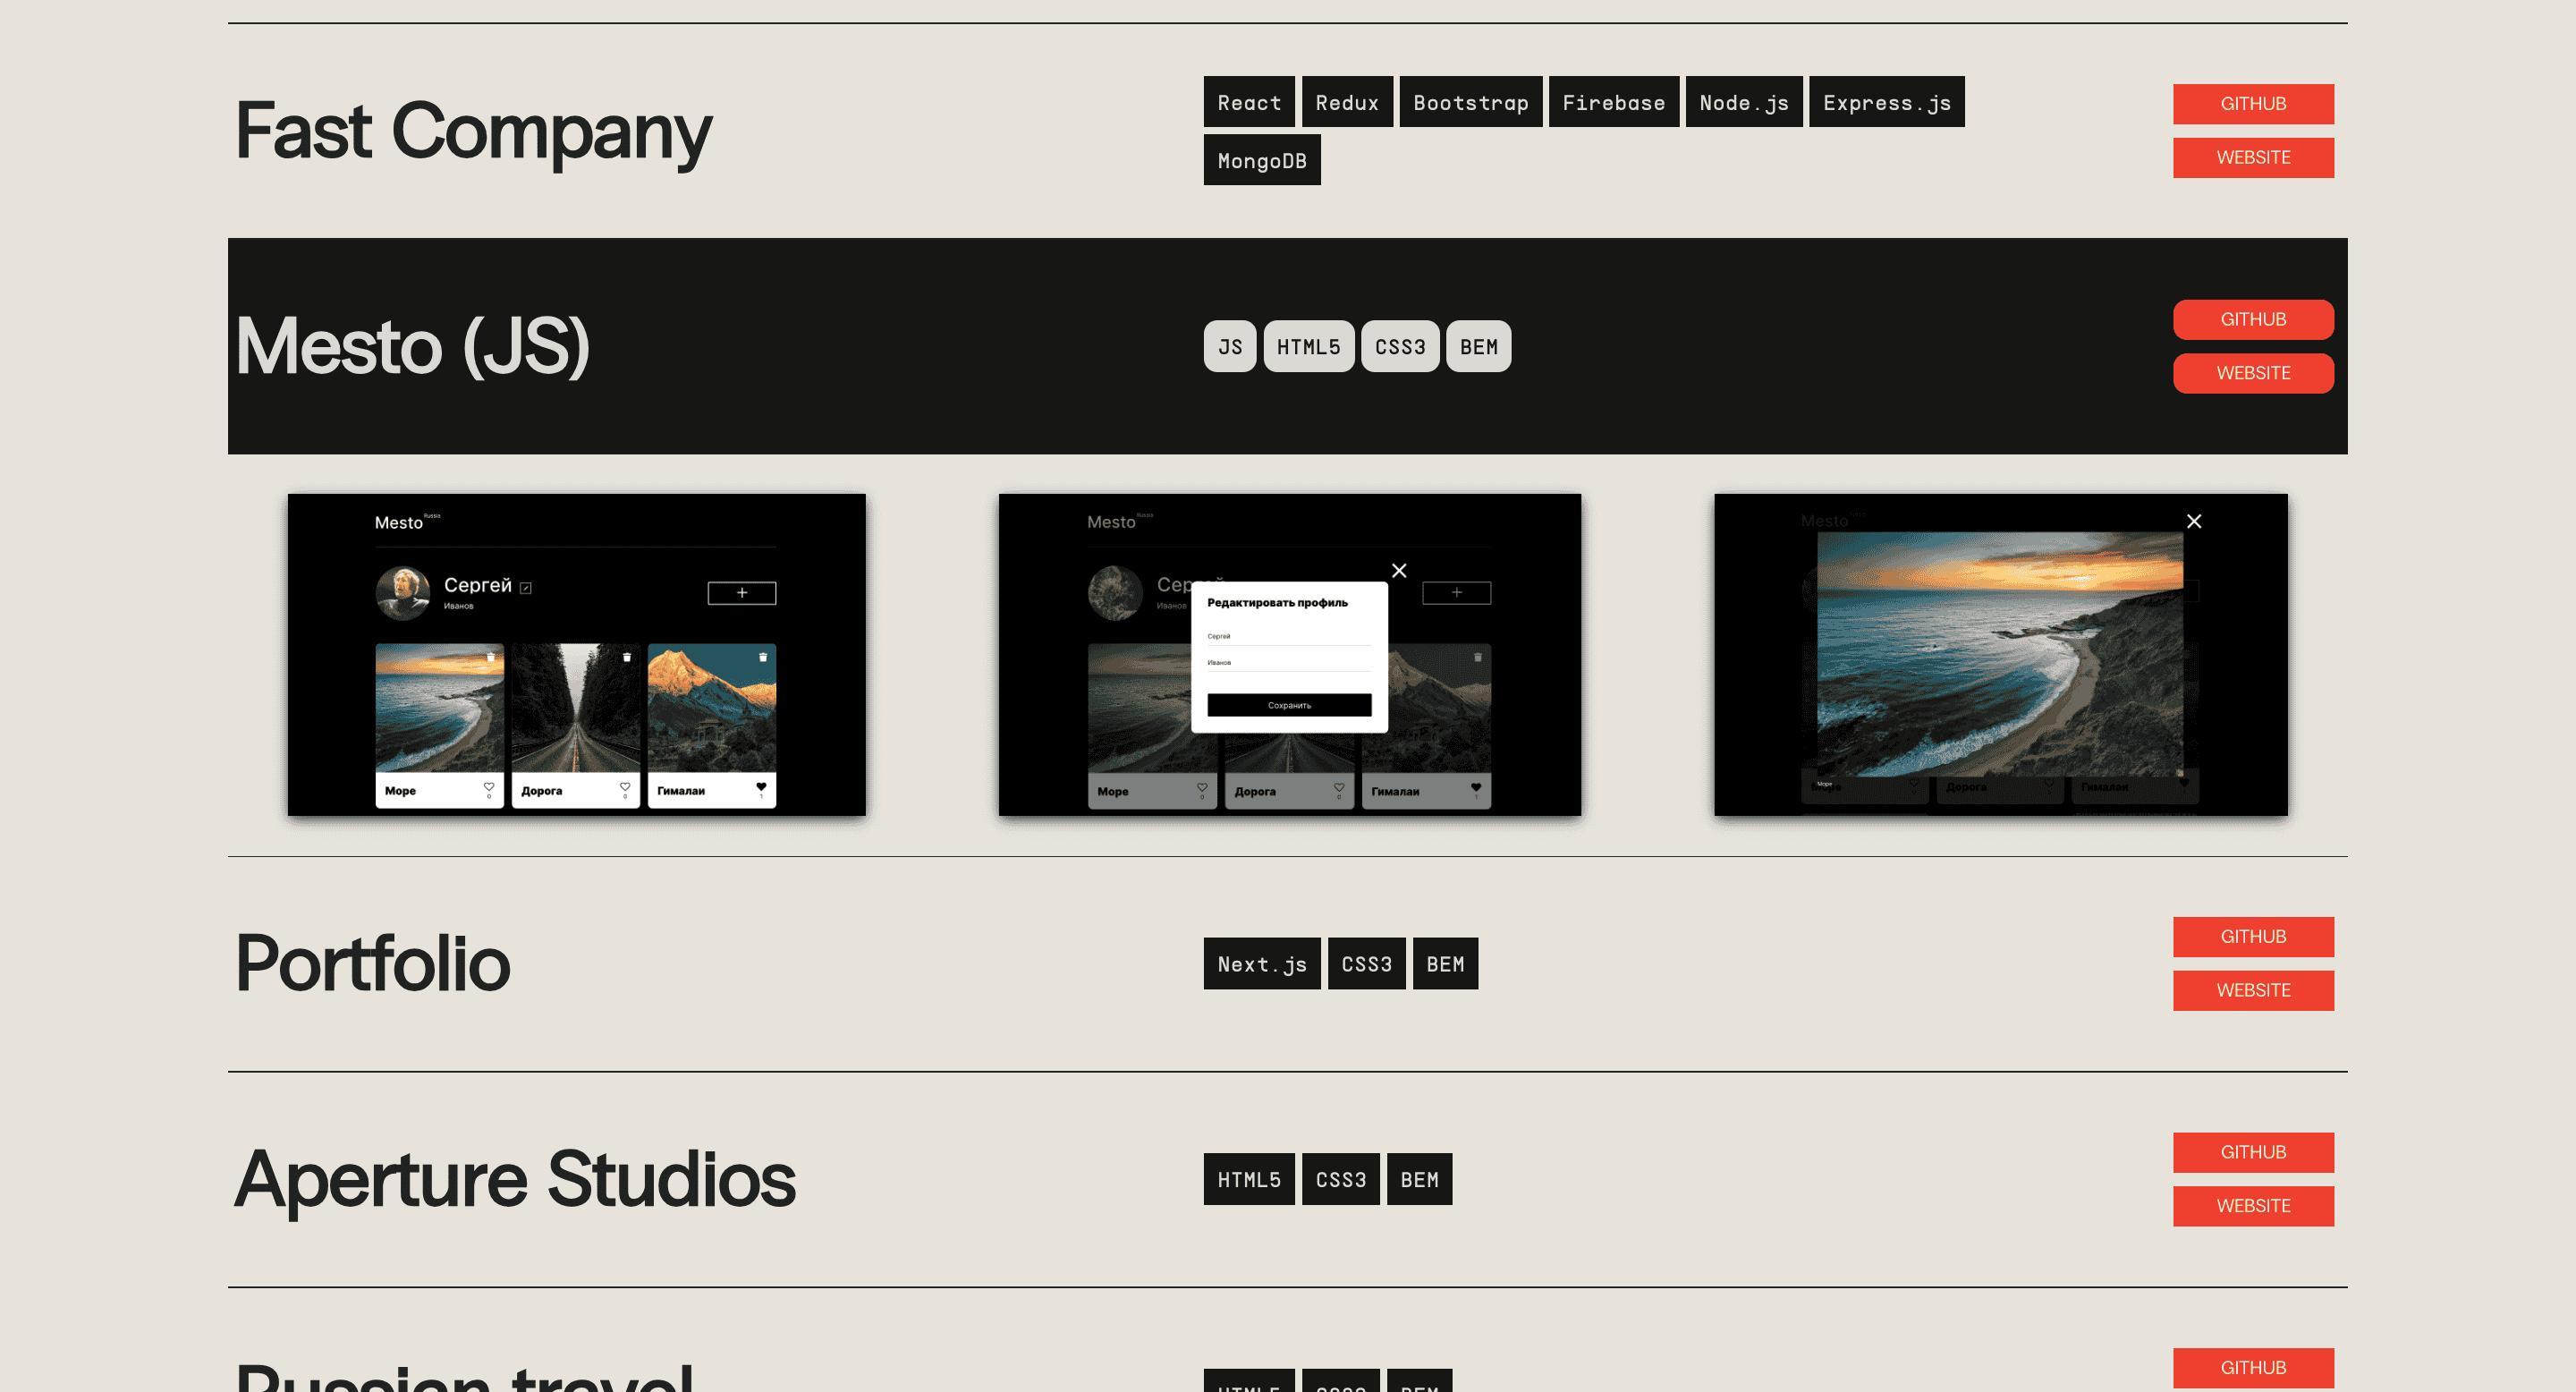Open Mesto edit profile popup screenshot
Screen dimensions: 2576x1392
1289,654
